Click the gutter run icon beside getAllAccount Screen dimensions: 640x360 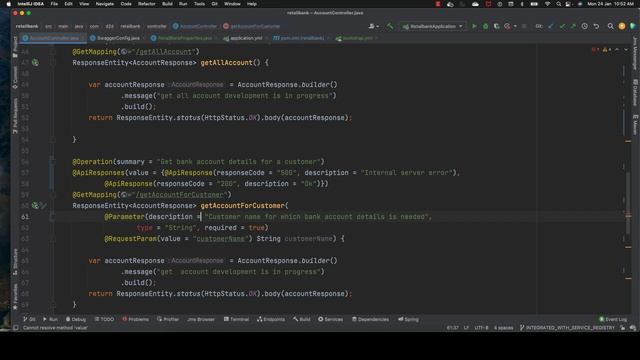36,62
